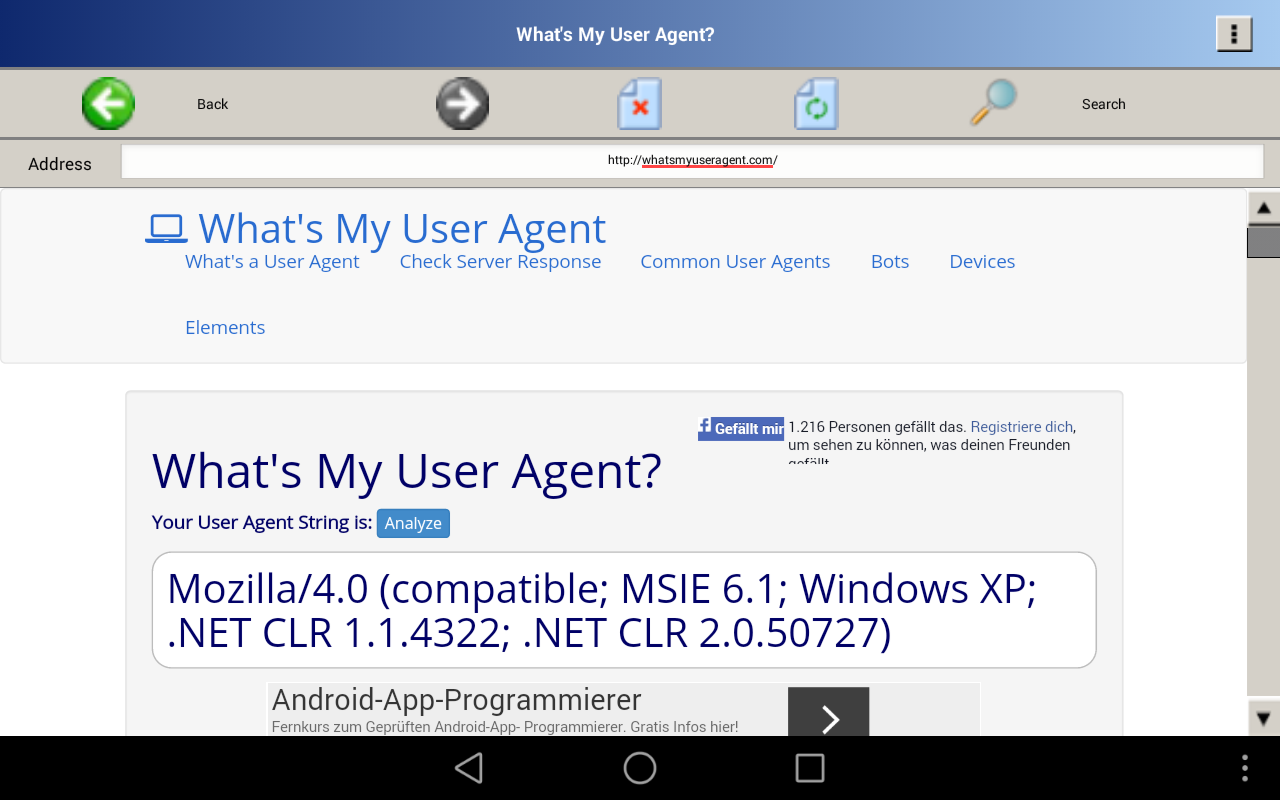Tap the Android Back triangle button
The width and height of the screenshot is (1280, 800).
pos(469,768)
